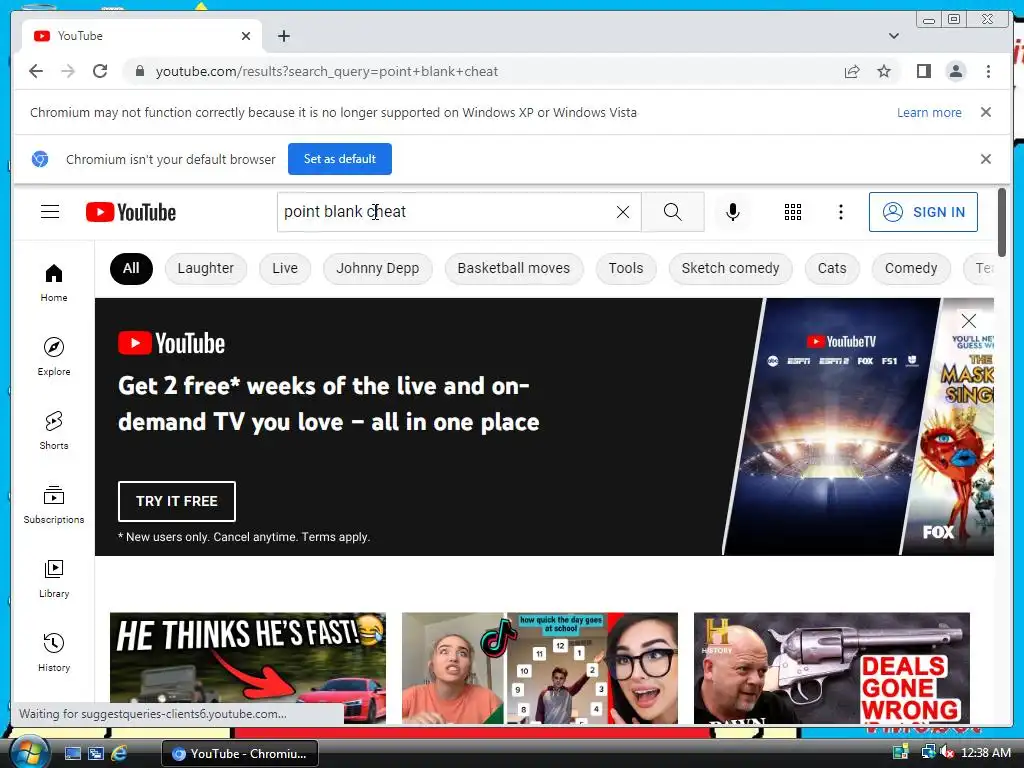
Task: Select the Live filter chip
Action: click(x=285, y=268)
